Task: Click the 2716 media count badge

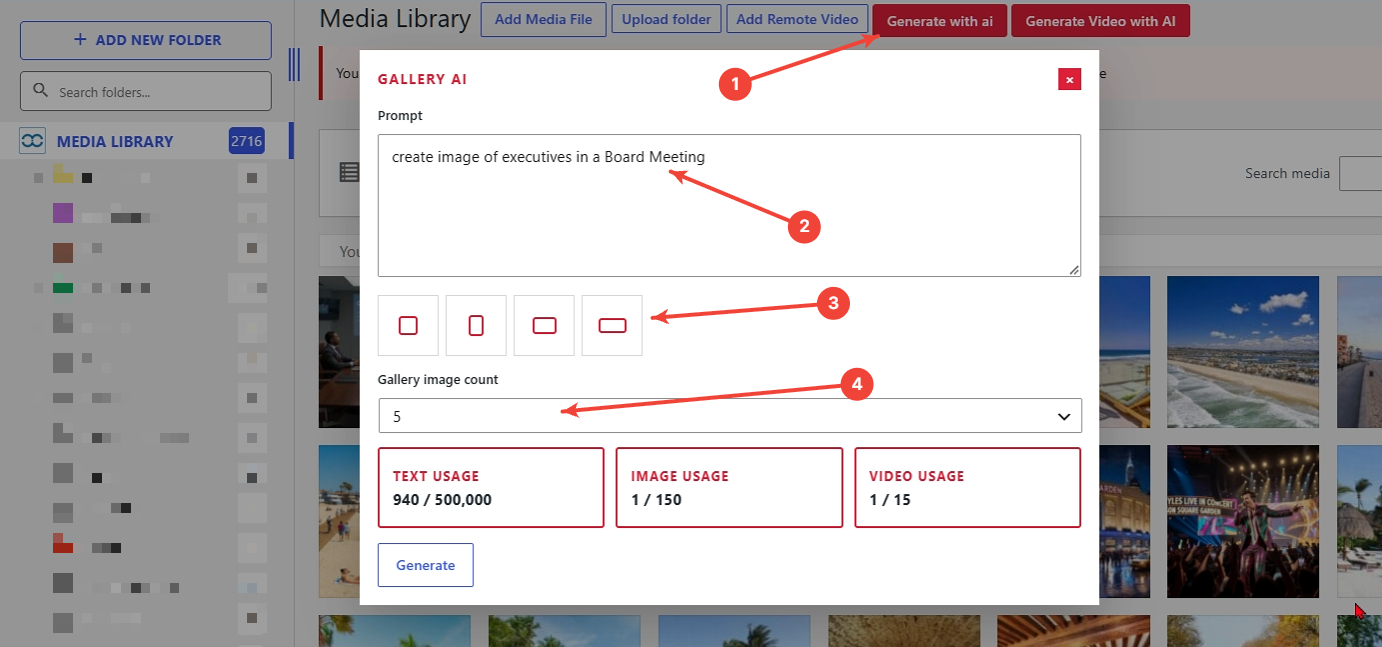Action: click(246, 142)
